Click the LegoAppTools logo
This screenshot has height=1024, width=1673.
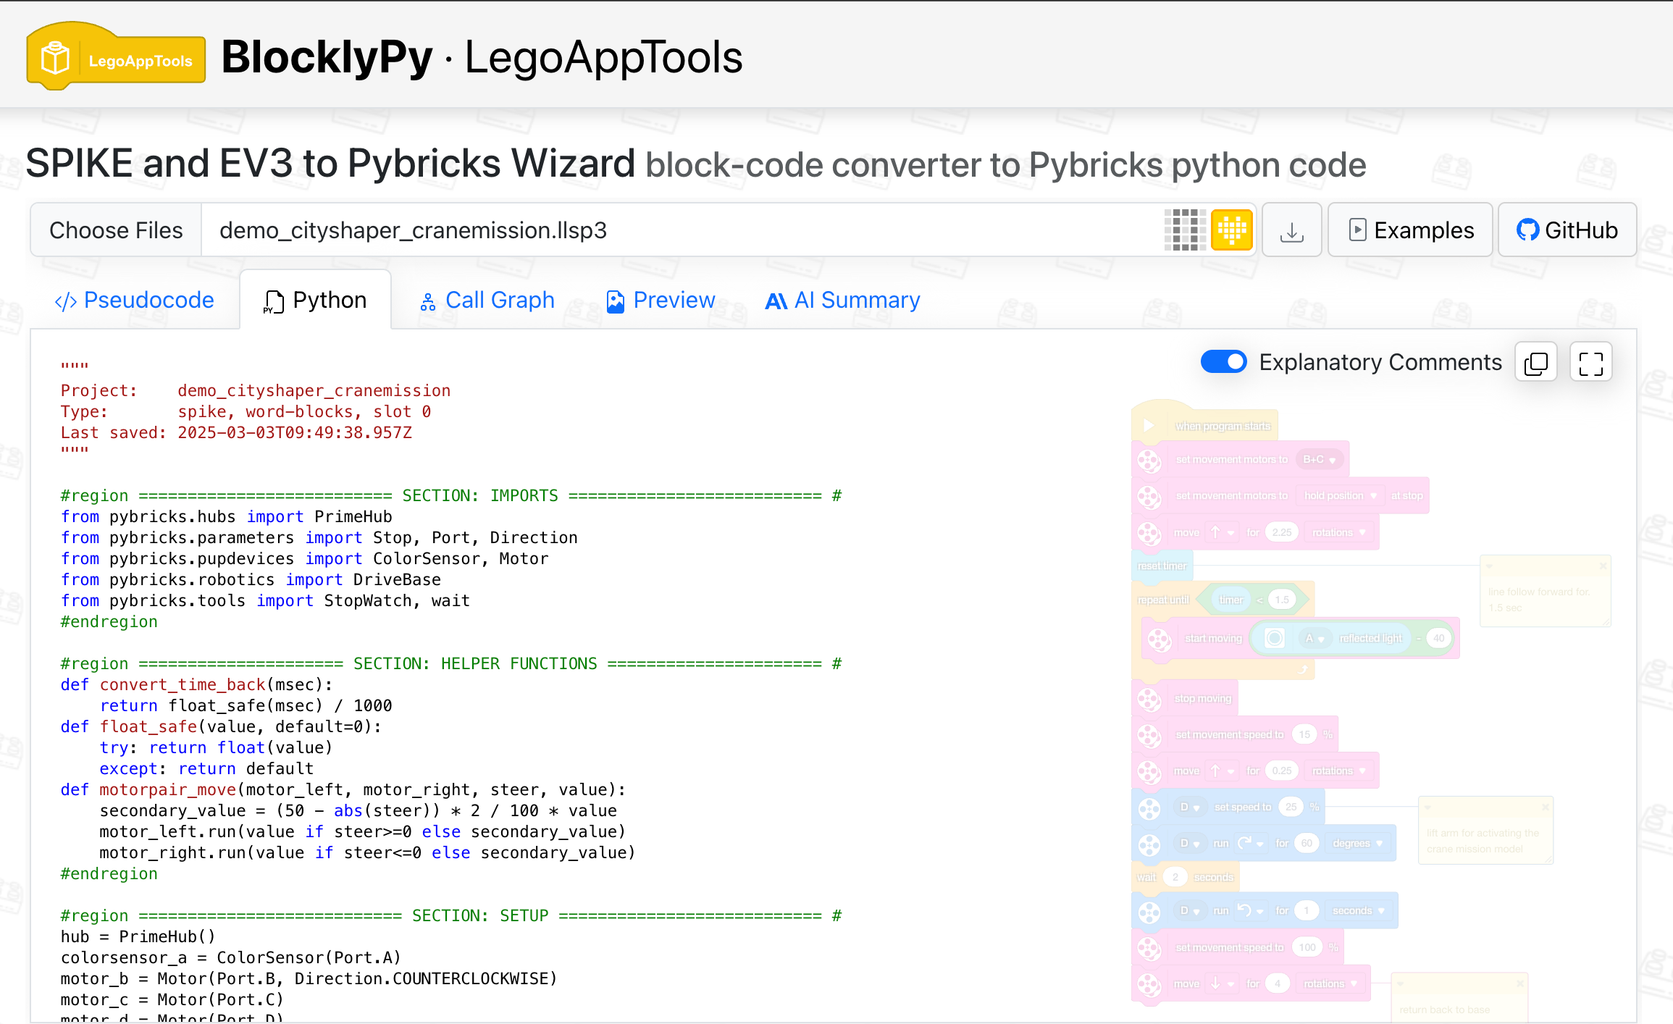point(114,56)
